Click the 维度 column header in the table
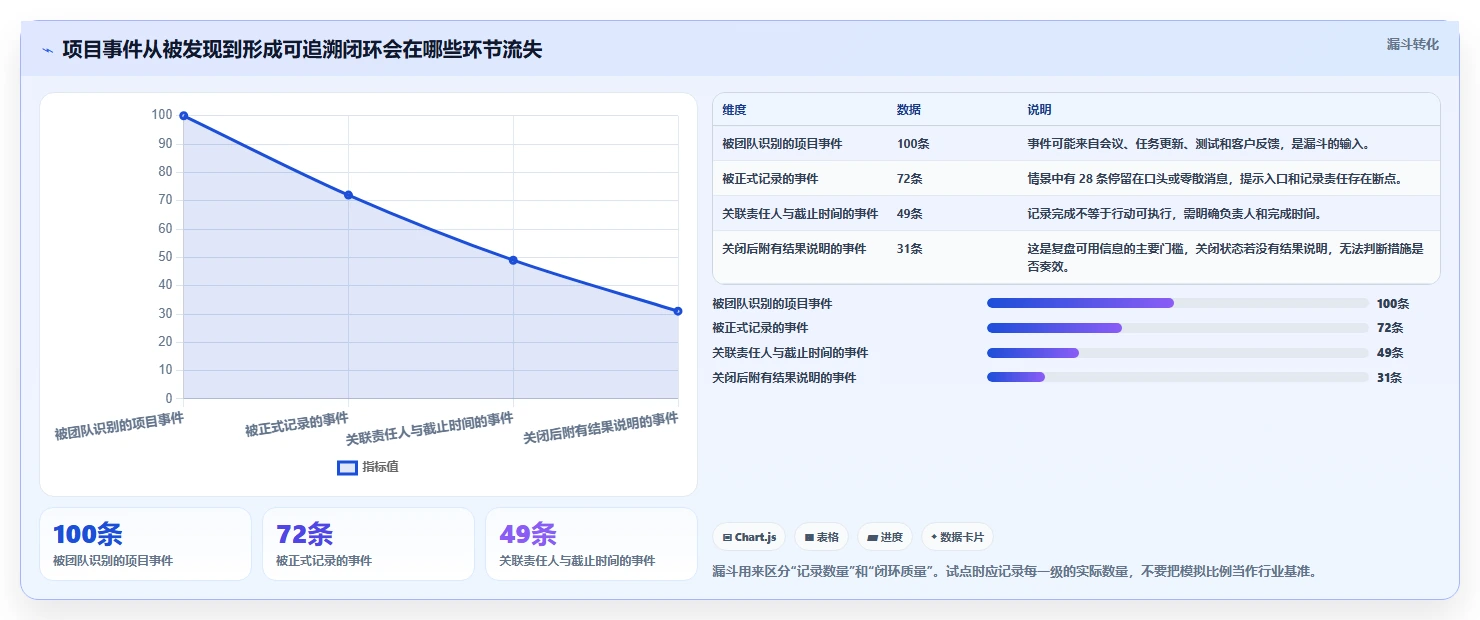1480x620 pixels. tap(734, 110)
